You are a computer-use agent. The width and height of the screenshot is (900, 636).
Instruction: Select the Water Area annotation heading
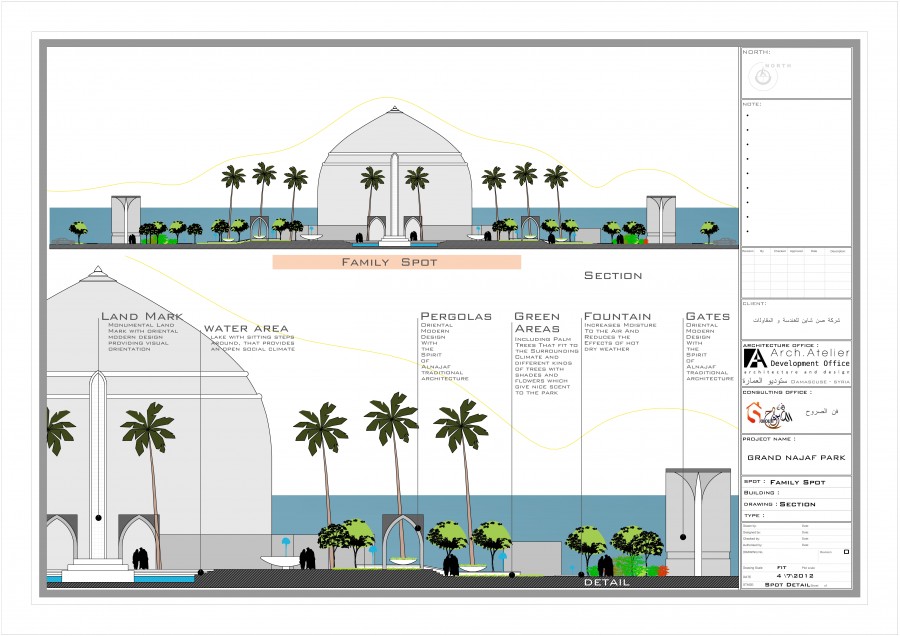pos(246,328)
